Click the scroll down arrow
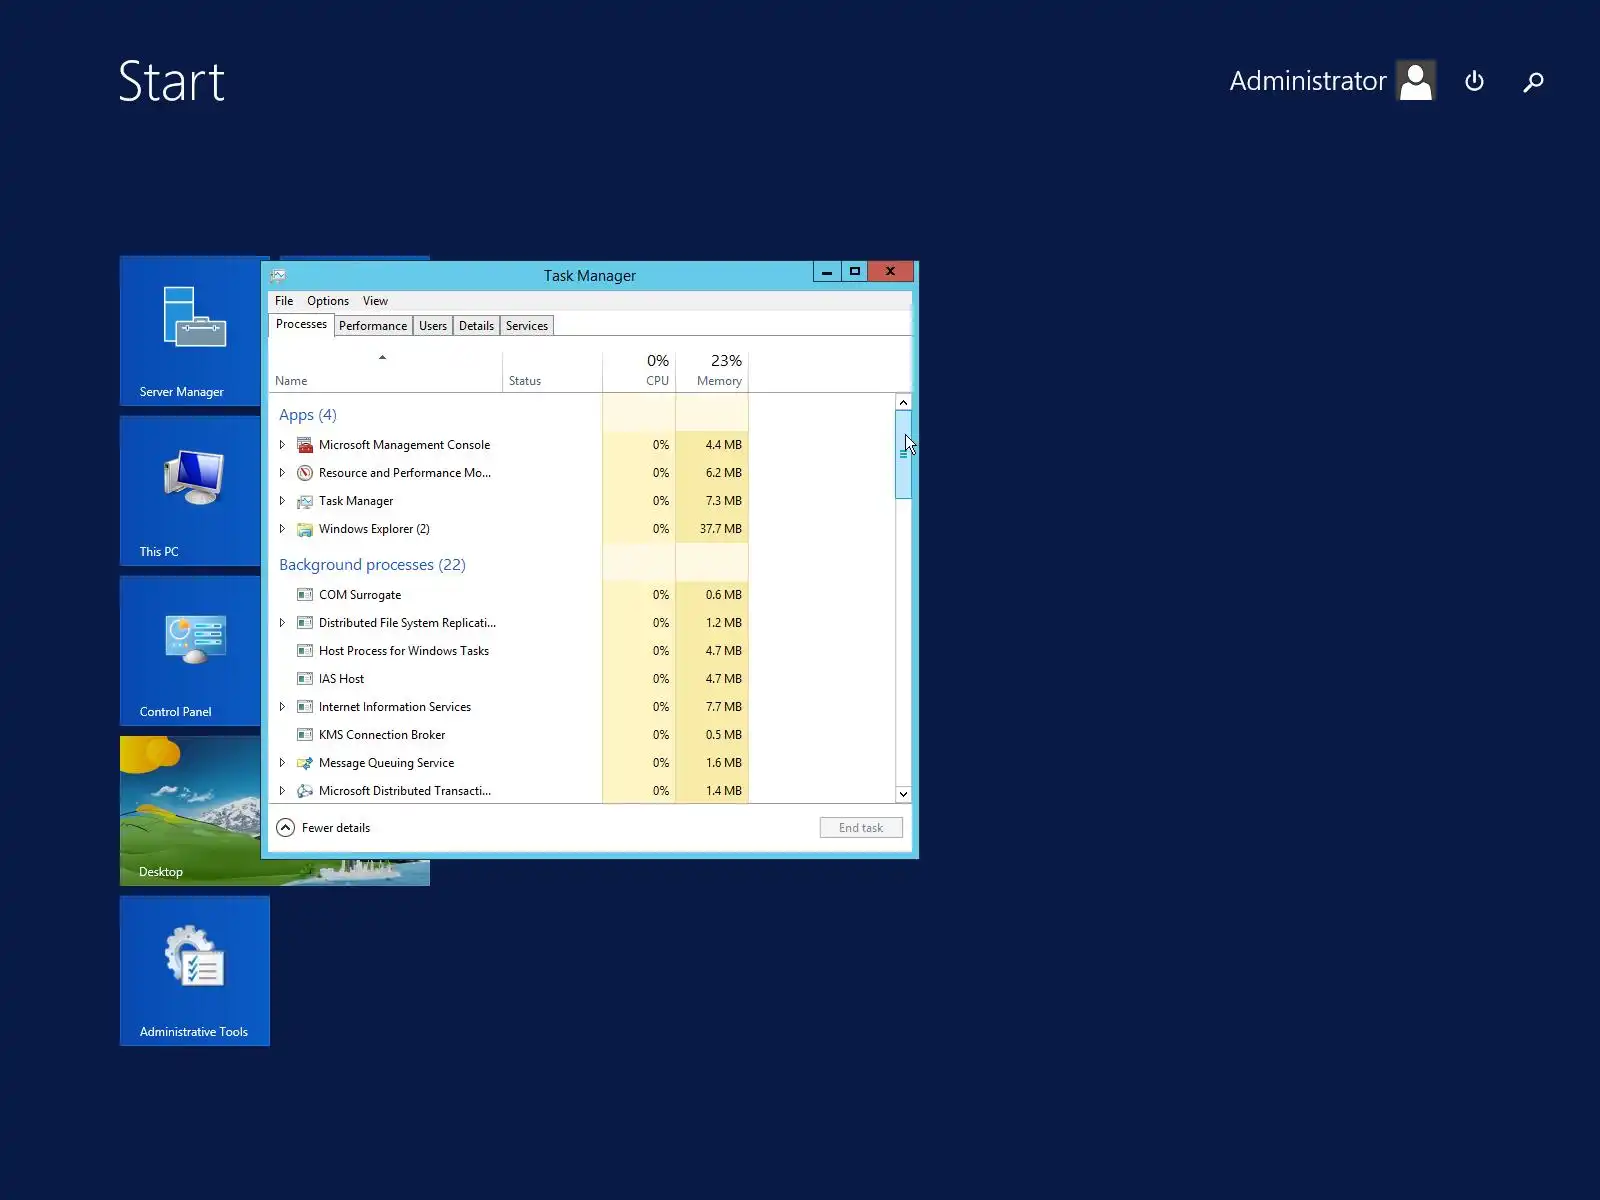The width and height of the screenshot is (1600, 1200). [903, 794]
